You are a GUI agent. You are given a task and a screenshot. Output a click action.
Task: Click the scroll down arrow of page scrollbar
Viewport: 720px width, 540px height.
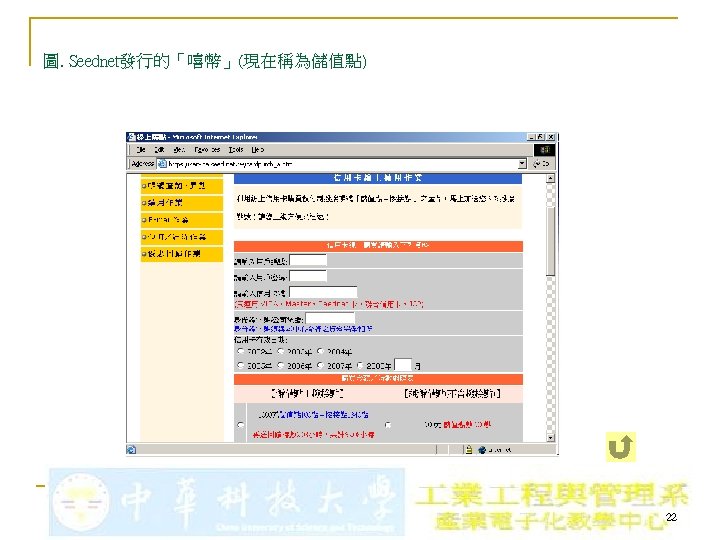pos(551,438)
